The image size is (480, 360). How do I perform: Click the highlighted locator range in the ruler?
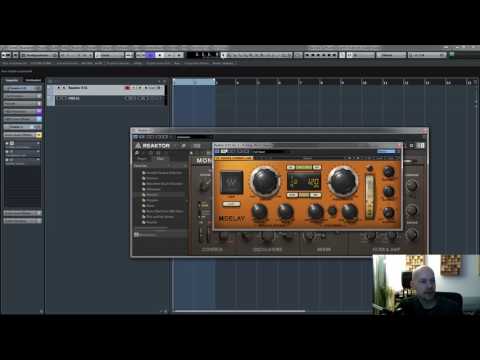194,82
